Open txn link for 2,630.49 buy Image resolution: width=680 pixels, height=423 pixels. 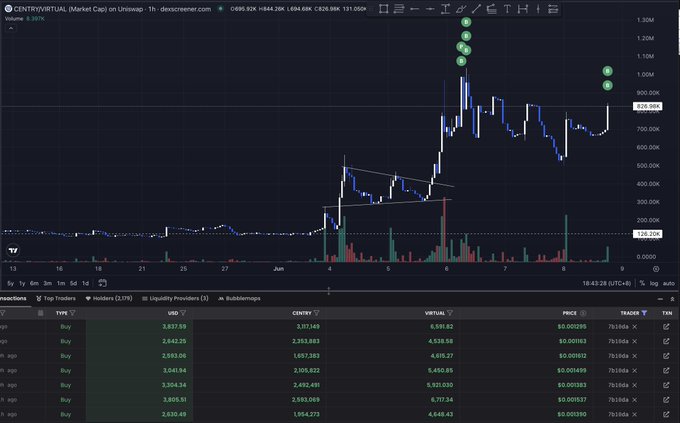pos(666,414)
